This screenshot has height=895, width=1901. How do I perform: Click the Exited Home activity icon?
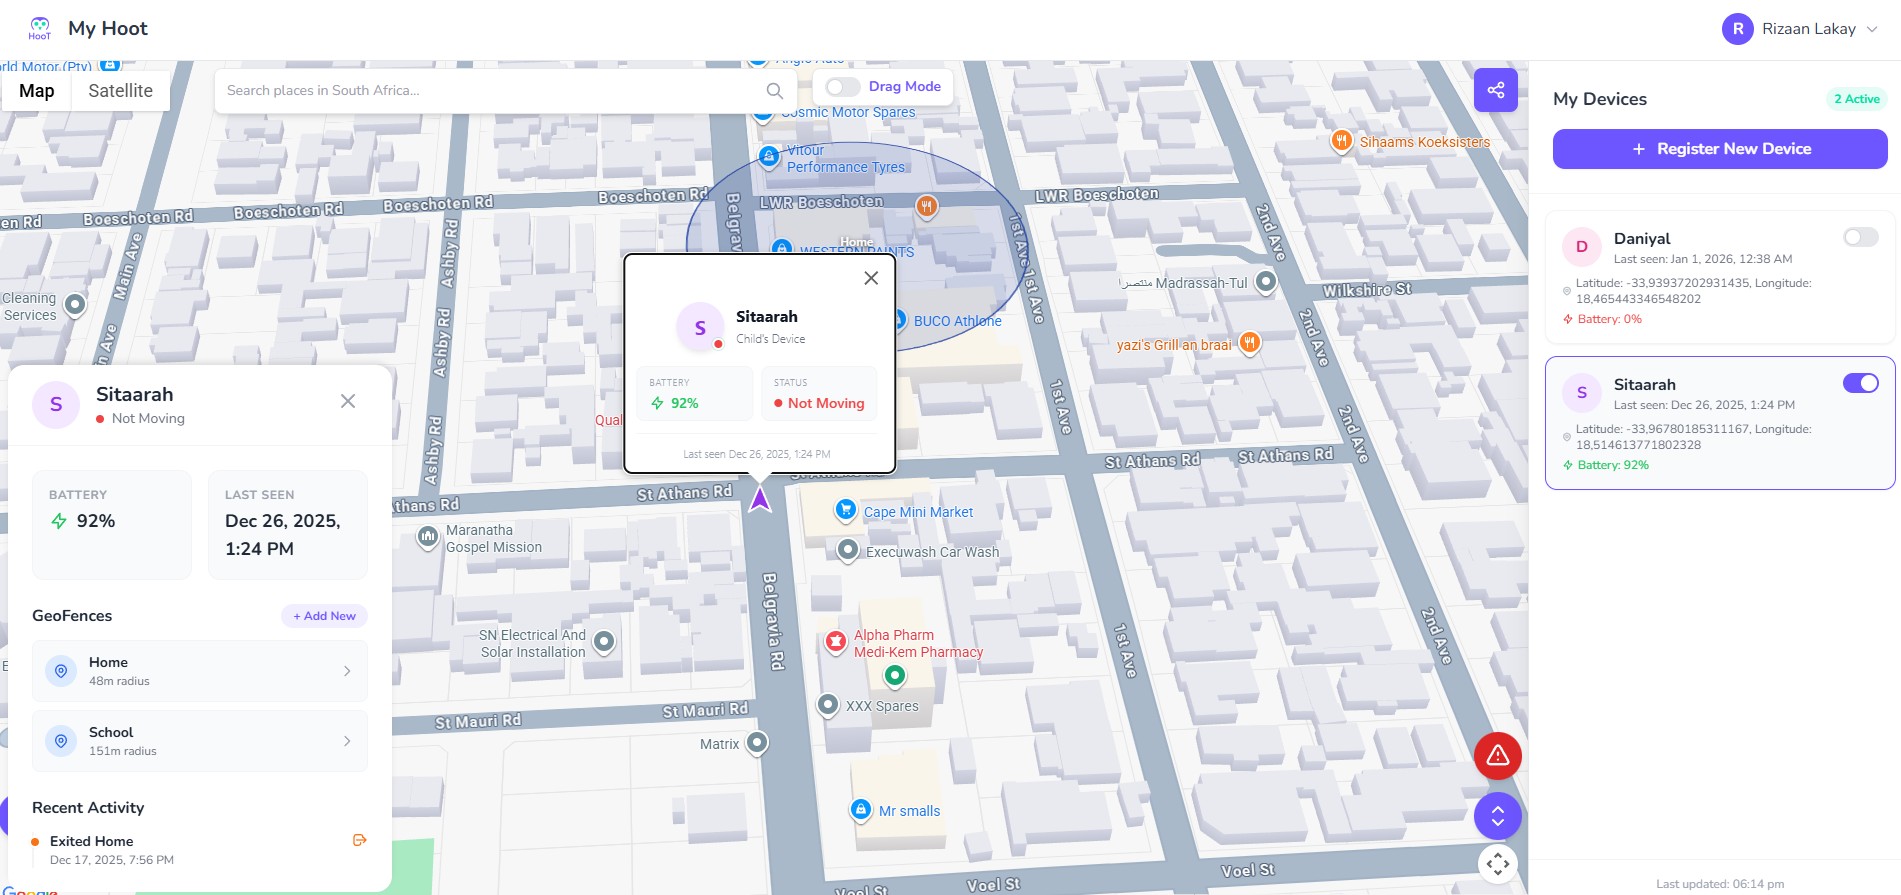click(360, 840)
